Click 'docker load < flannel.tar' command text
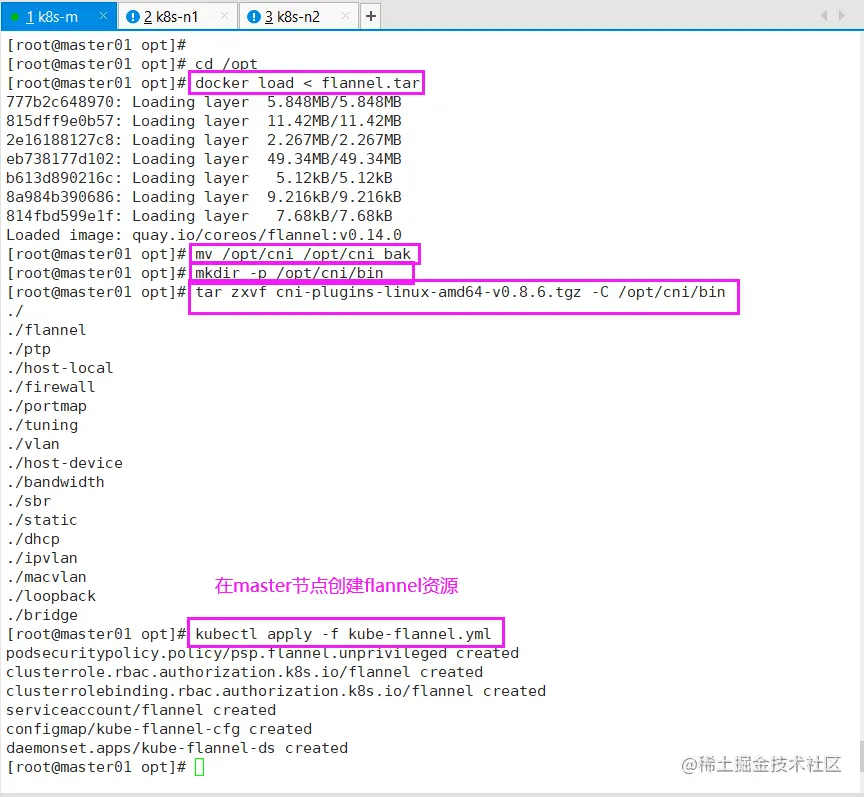The width and height of the screenshot is (864, 797). pos(307,83)
